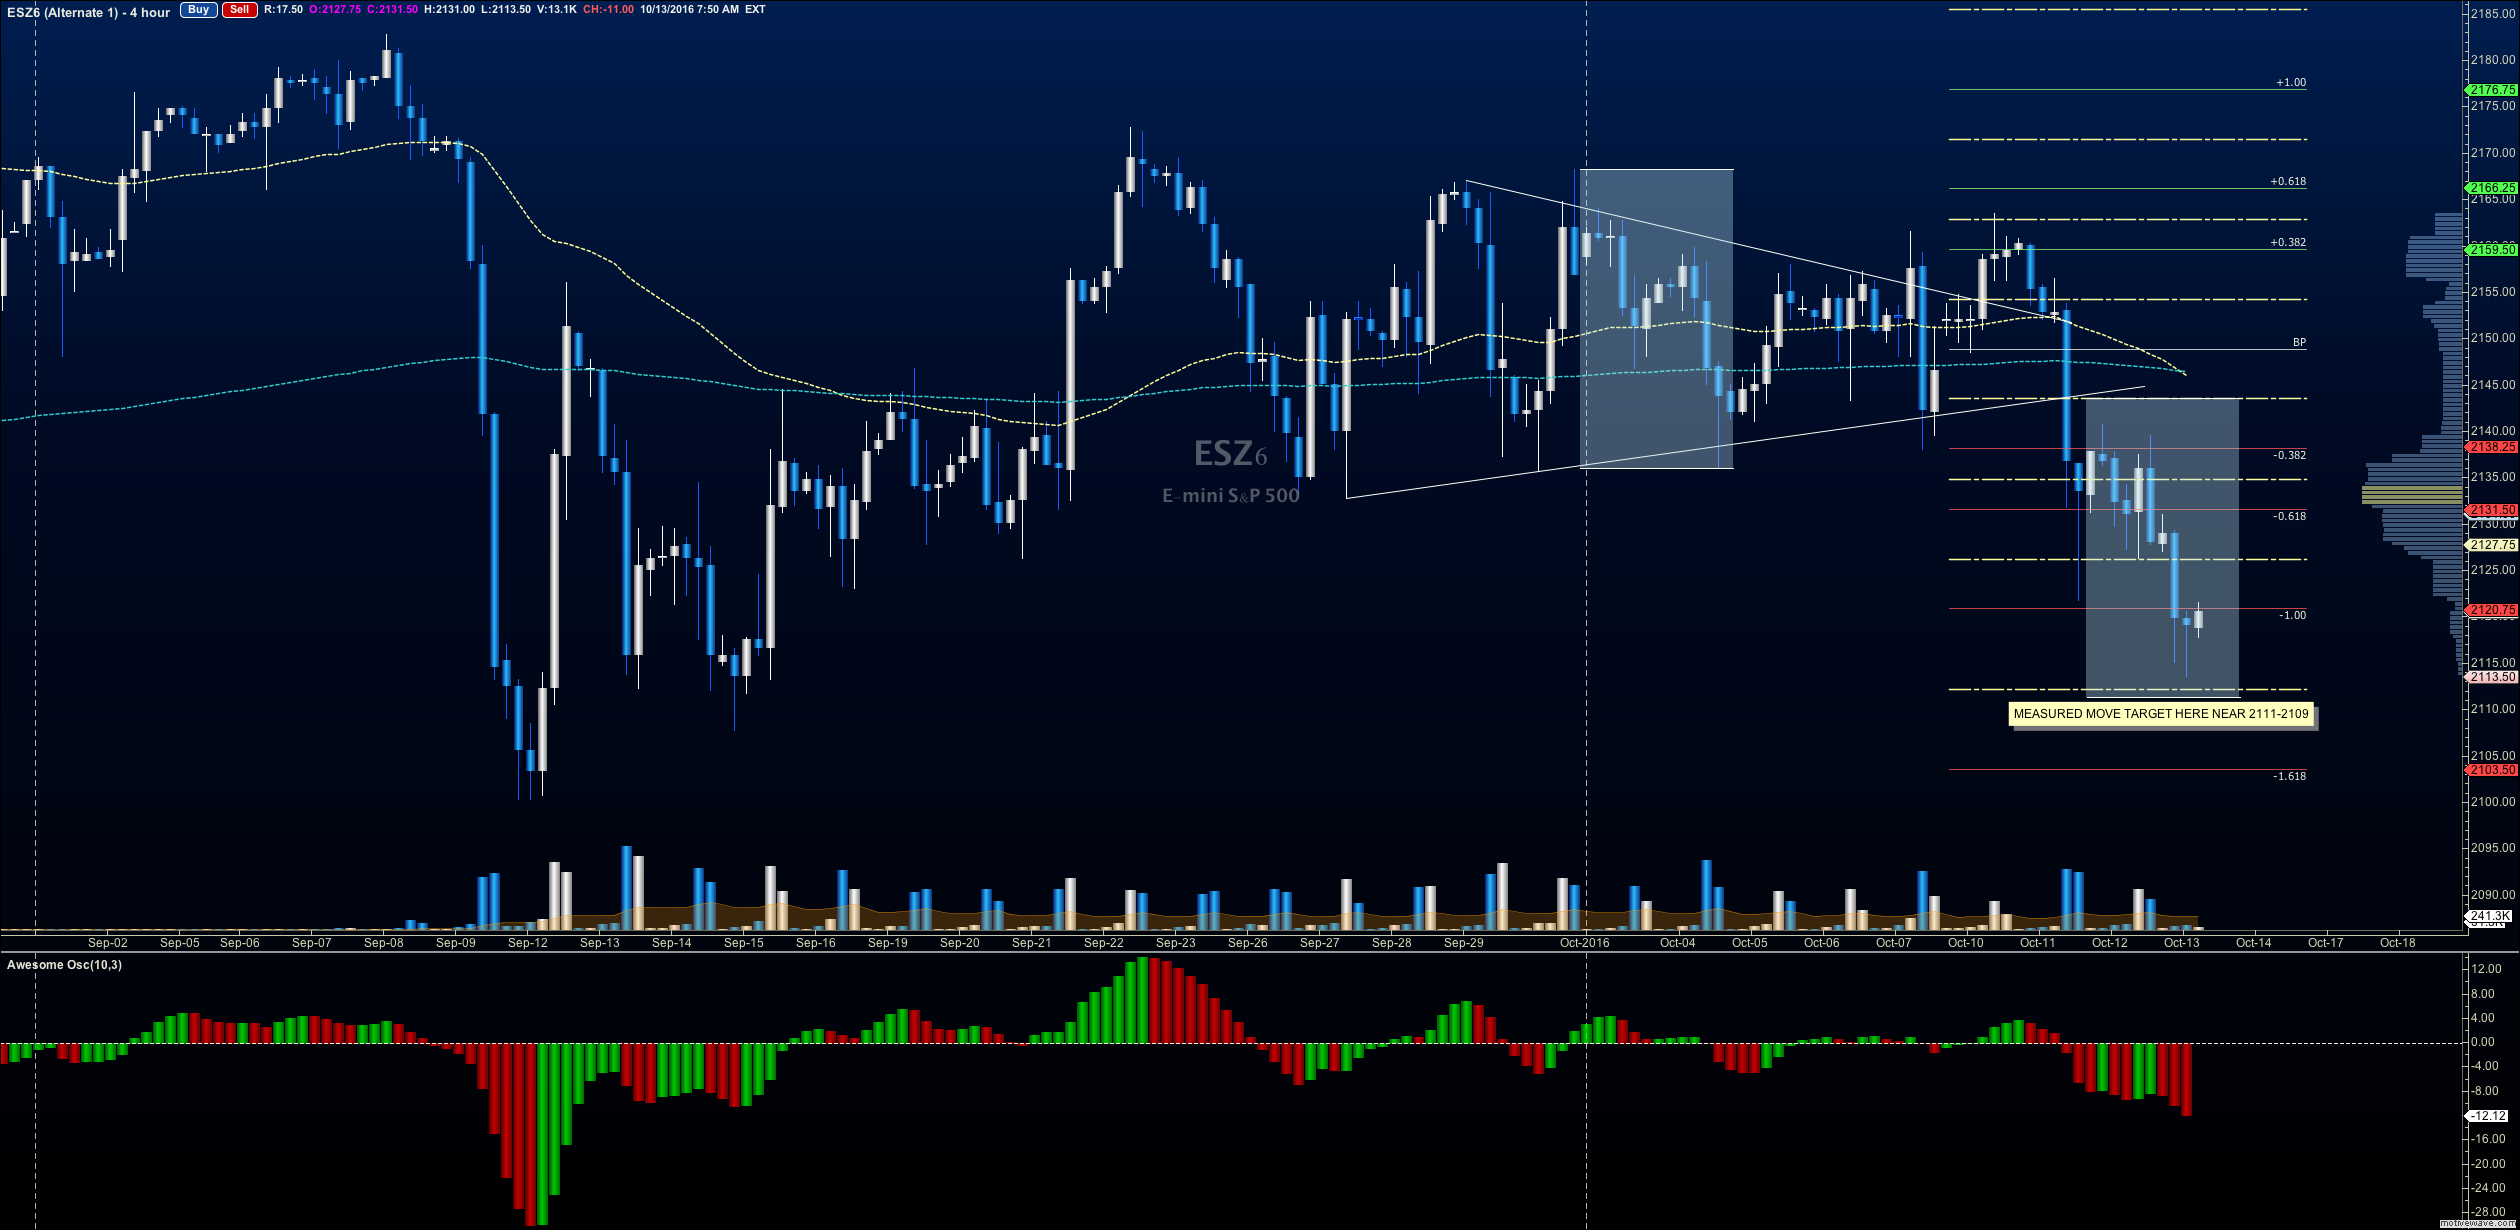Click the Oct-13 date axis label
The image size is (2520, 1230).
[x=2182, y=943]
